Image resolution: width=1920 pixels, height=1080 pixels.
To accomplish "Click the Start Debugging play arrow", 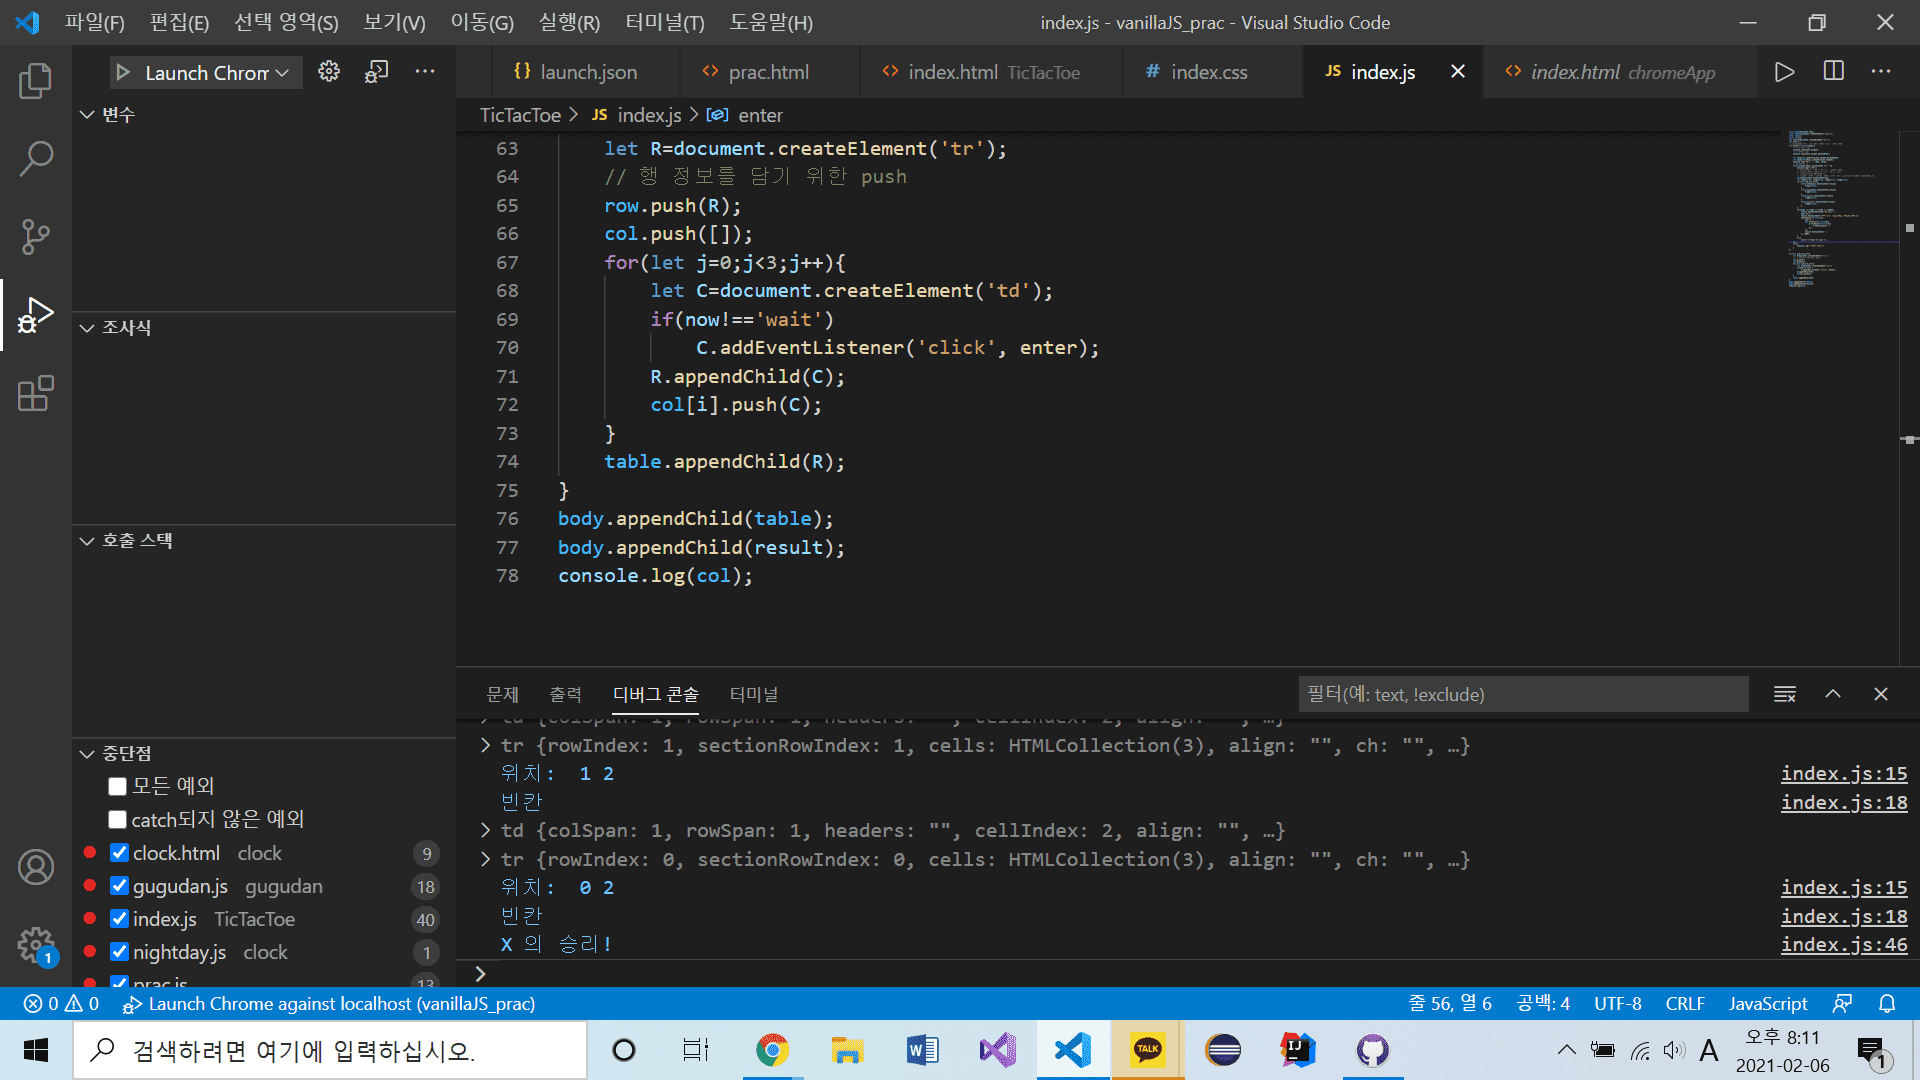I will click(x=123, y=72).
